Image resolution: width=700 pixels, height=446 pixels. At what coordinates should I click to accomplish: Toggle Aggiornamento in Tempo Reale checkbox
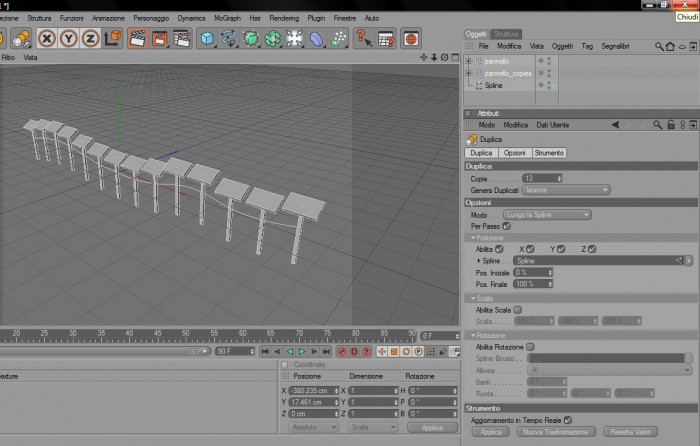coord(568,420)
